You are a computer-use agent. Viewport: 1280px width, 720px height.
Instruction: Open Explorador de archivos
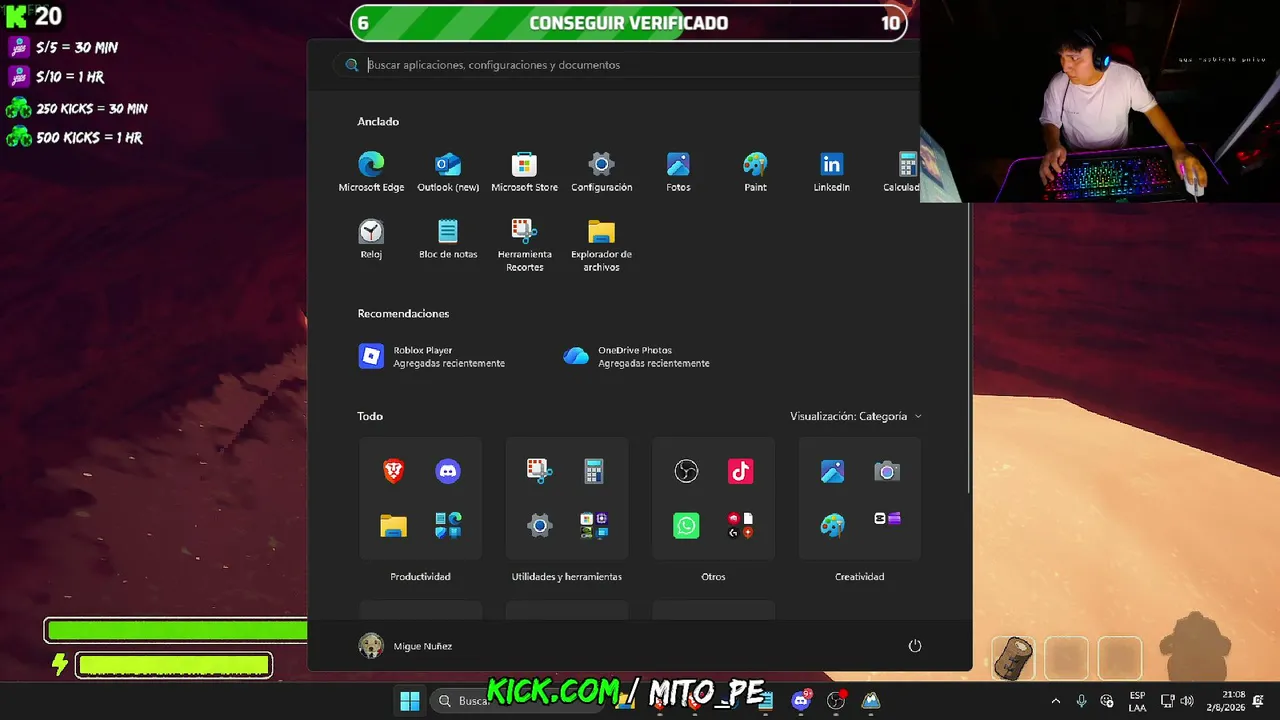pyautogui.click(x=601, y=245)
